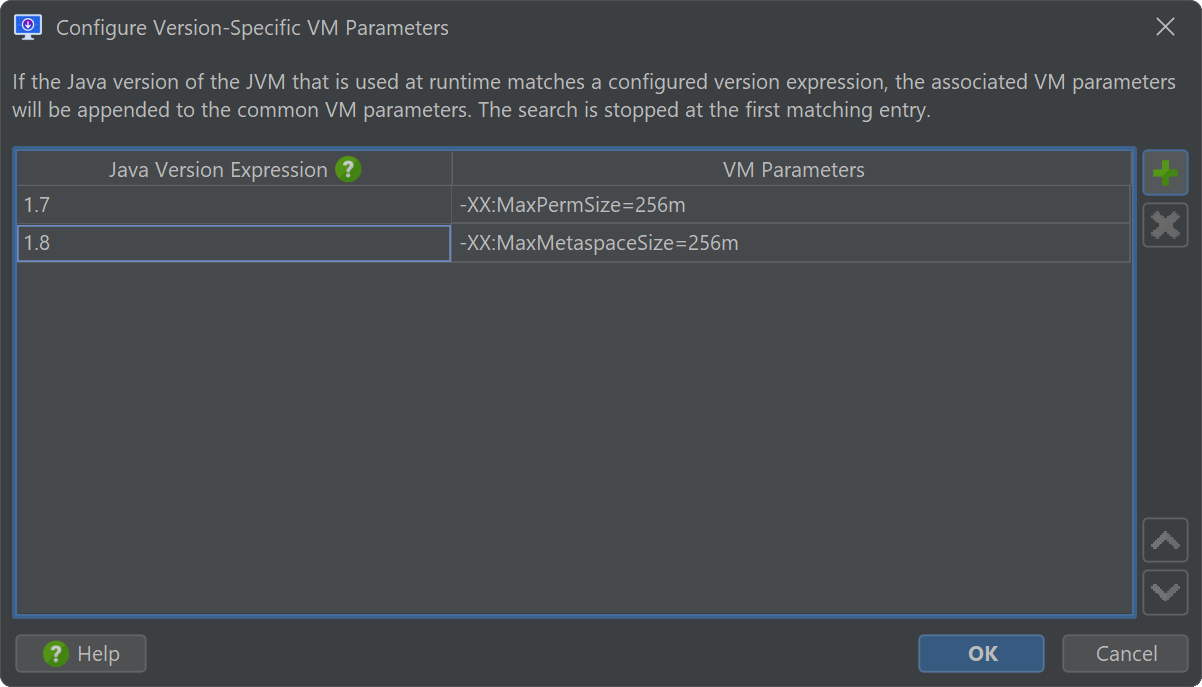
Task: Select the 1.7 version expression cell
Action: click(234, 205)
